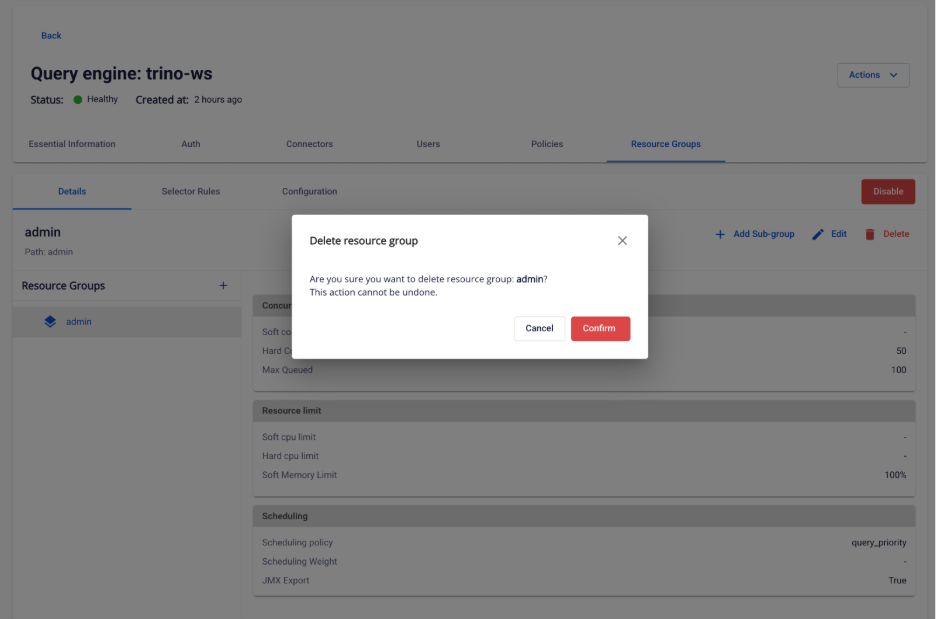This screenshot has width=936, height=619.
Task: Click the Delete text label
Action: (896, 234)
